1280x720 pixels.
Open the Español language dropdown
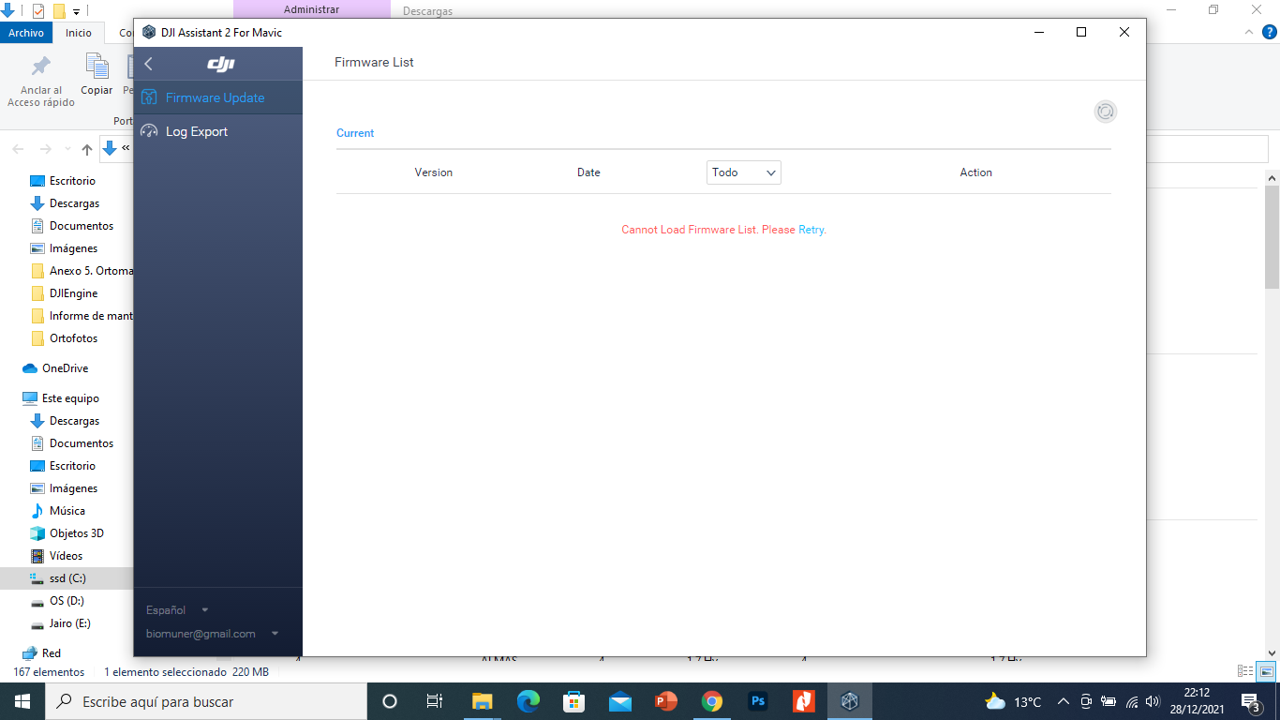pos(177,610)
